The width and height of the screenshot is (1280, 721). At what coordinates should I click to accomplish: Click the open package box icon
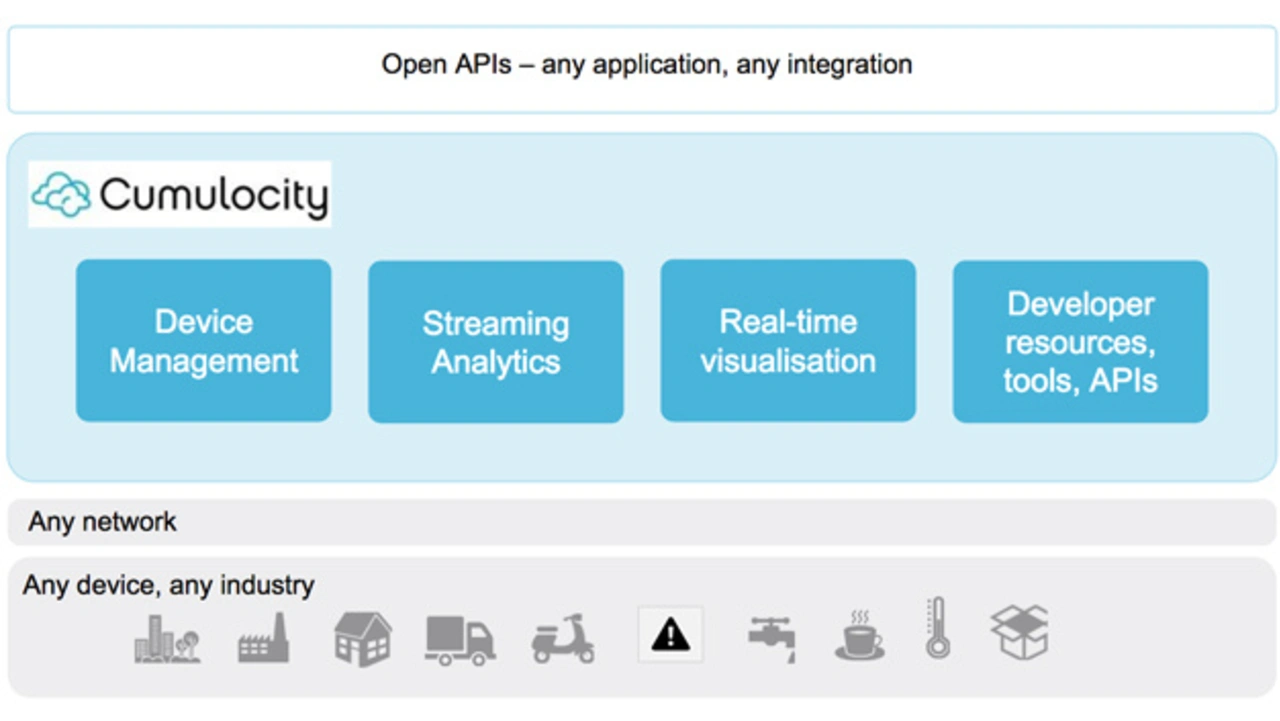(x=1019, y=632)
